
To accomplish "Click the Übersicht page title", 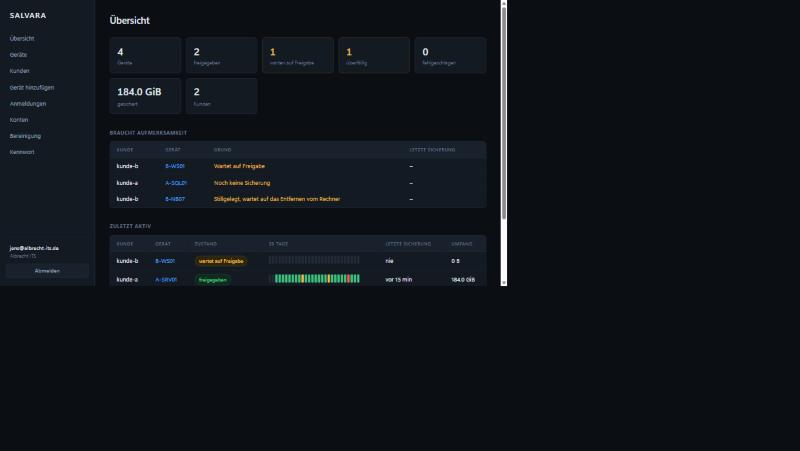I will click(130, 20).
